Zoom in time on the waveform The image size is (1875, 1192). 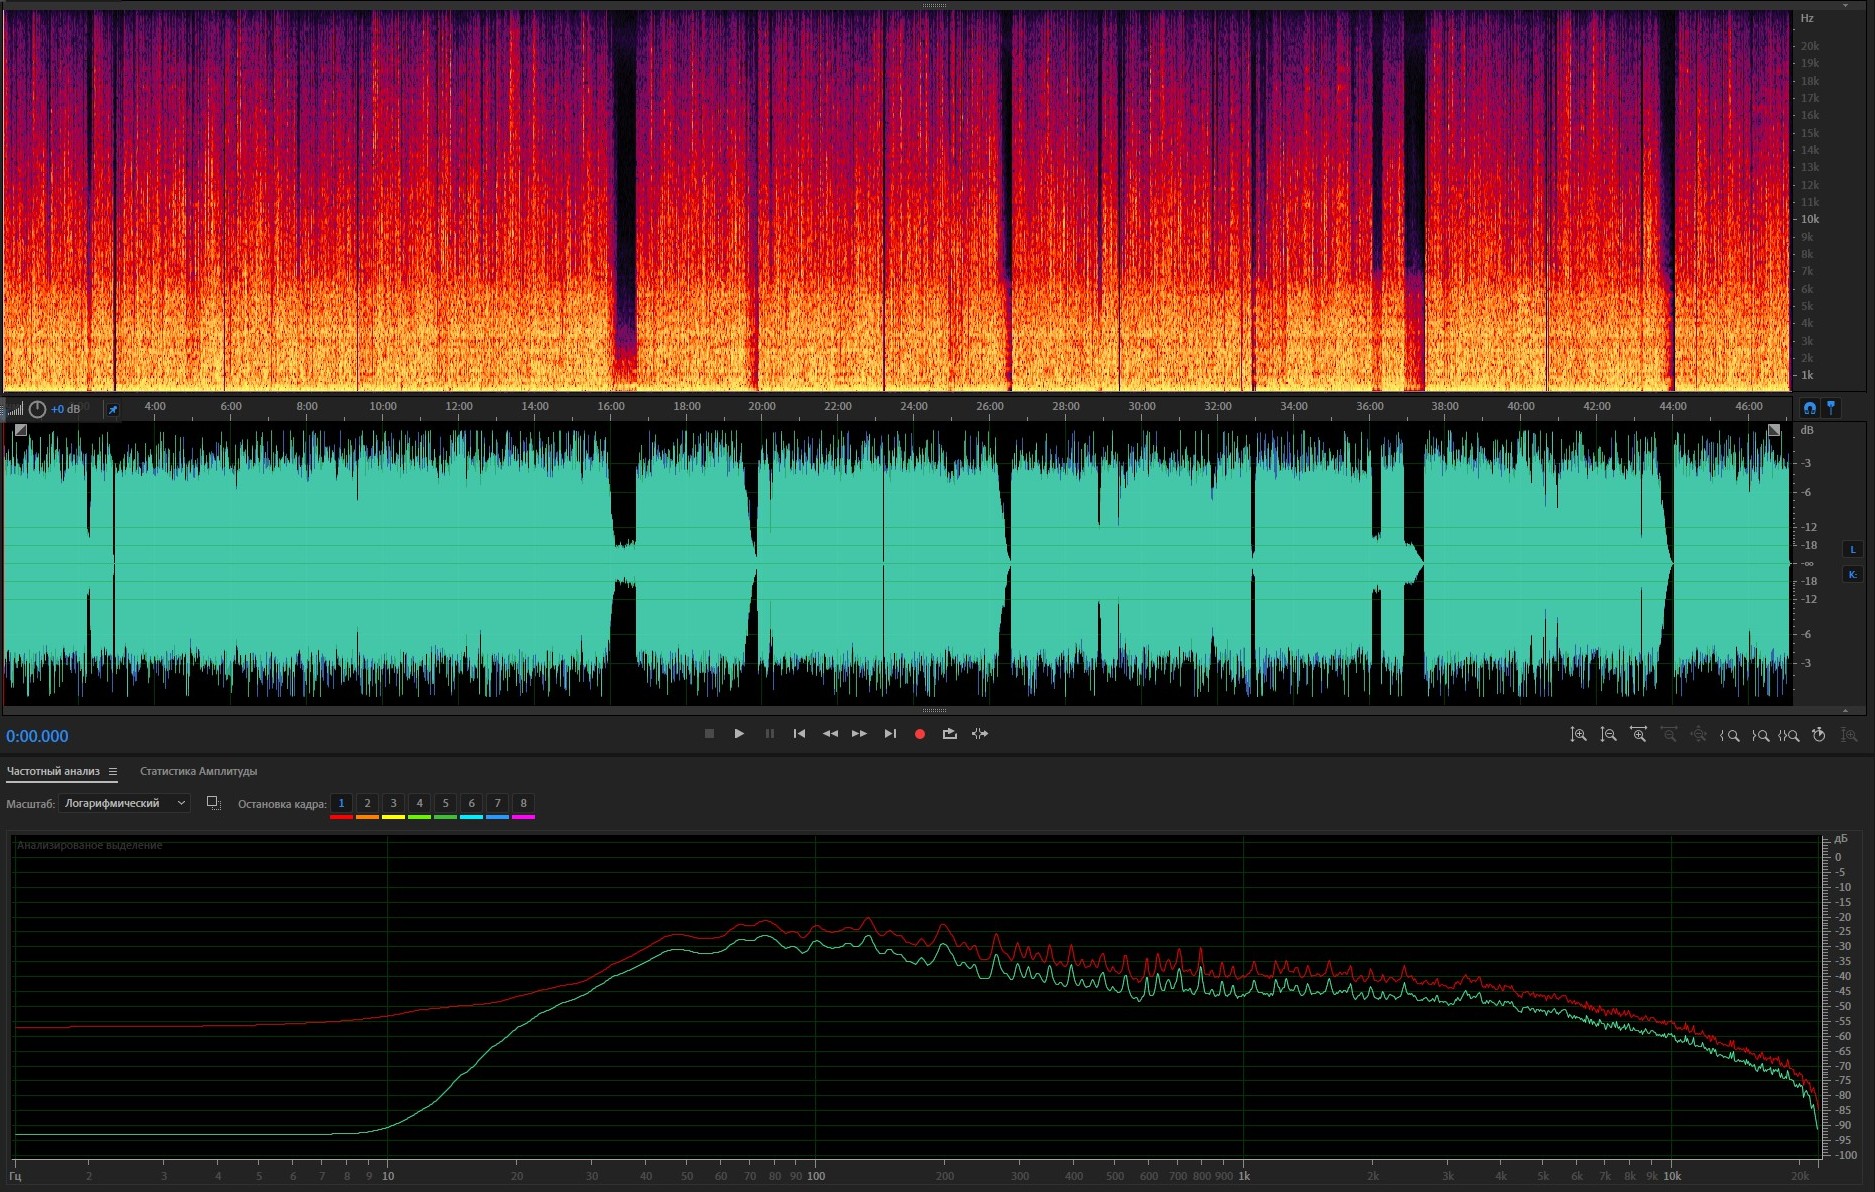(1638, 735)
